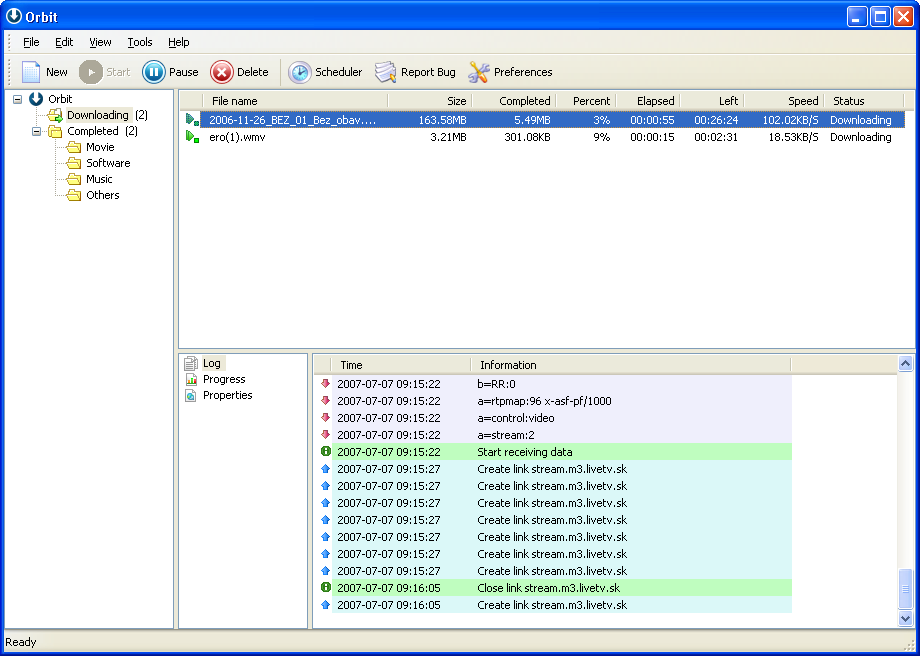The width and height of the screenshot is (920, 656).
Task: Open the Help menu
Action: (x=178, y=42)
